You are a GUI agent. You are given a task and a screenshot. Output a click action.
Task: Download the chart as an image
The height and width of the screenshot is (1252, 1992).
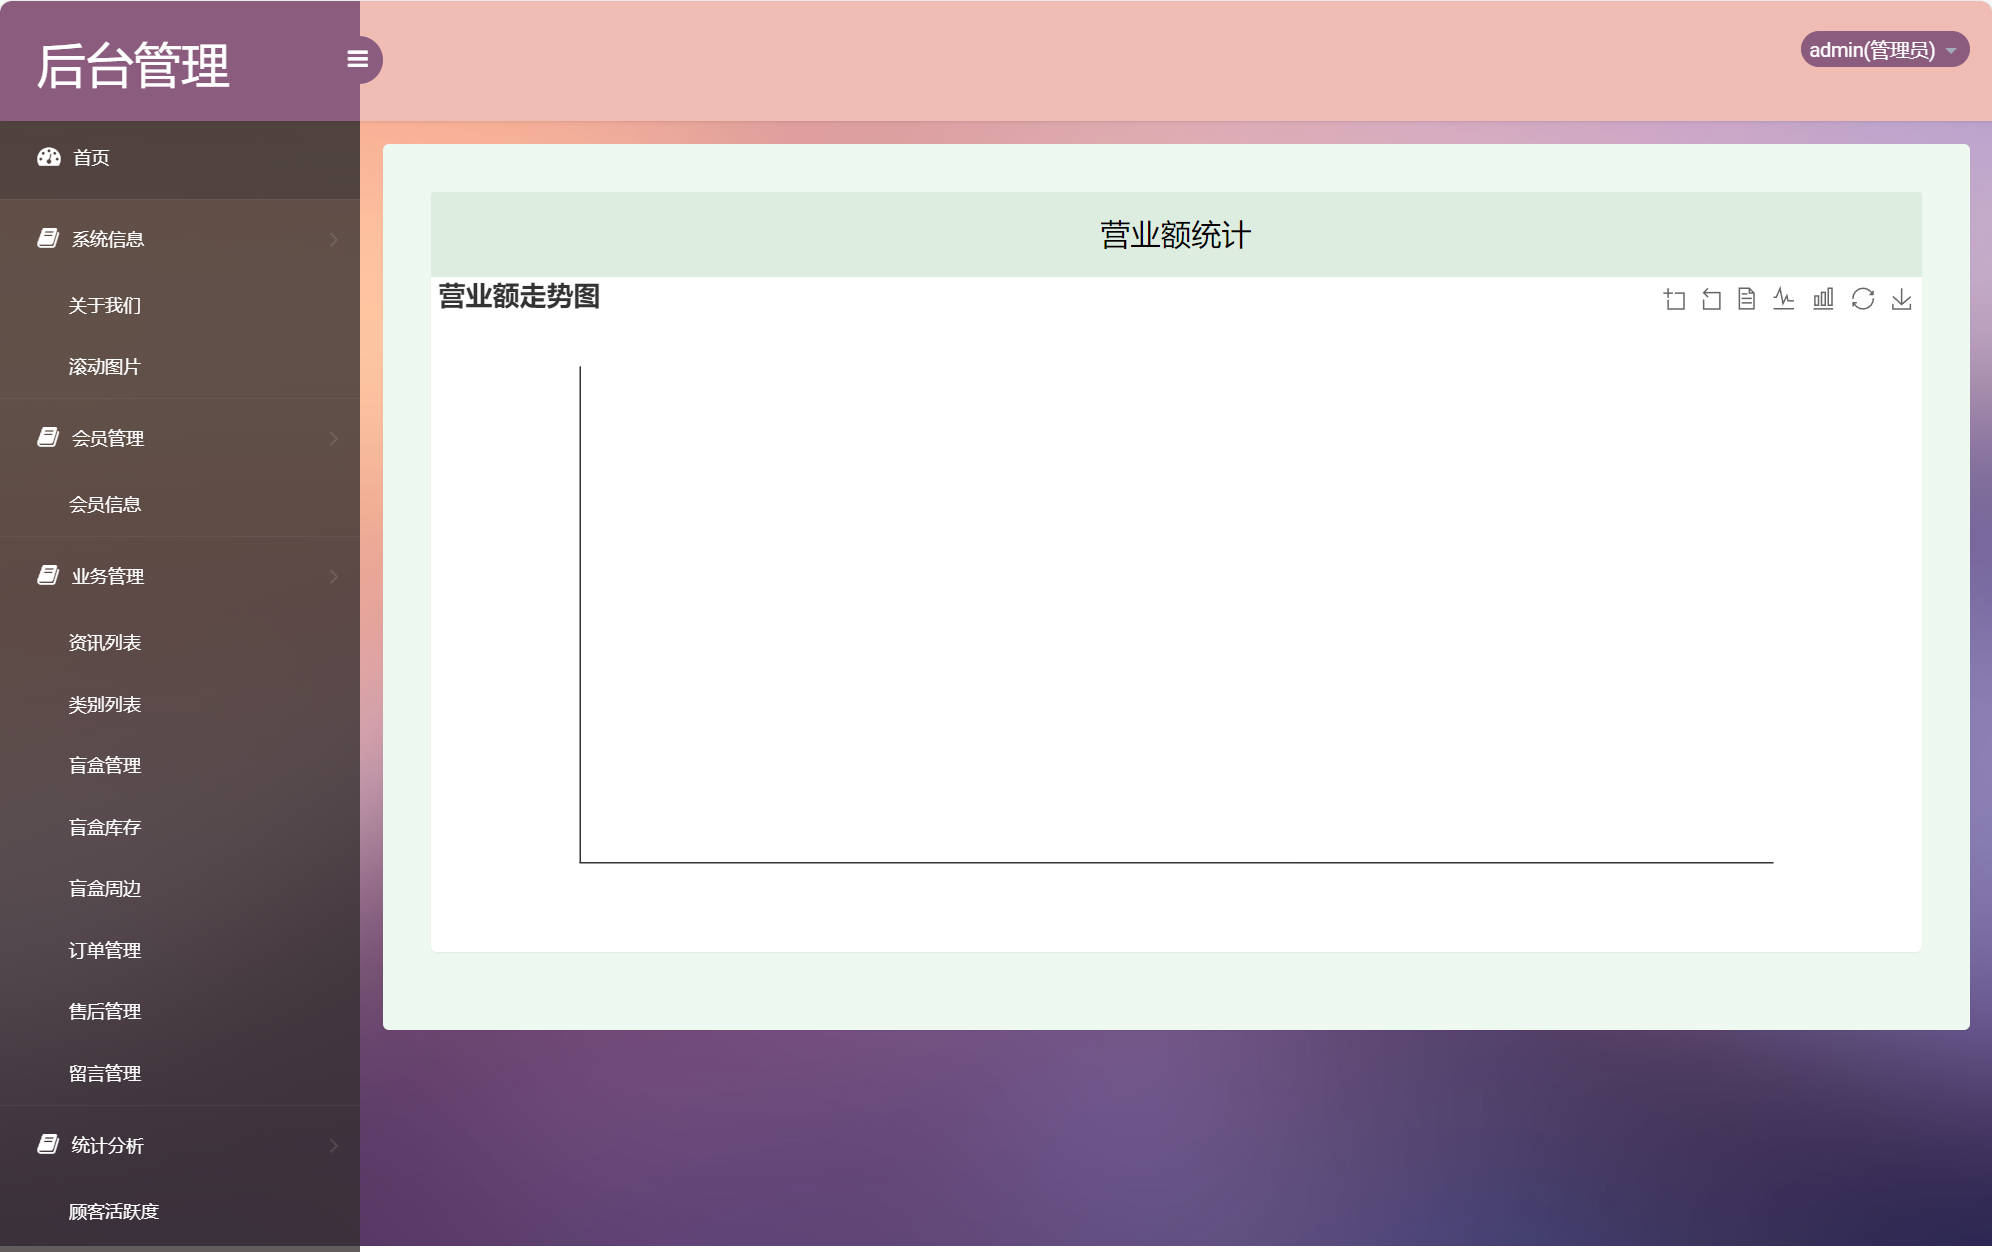1902,299
